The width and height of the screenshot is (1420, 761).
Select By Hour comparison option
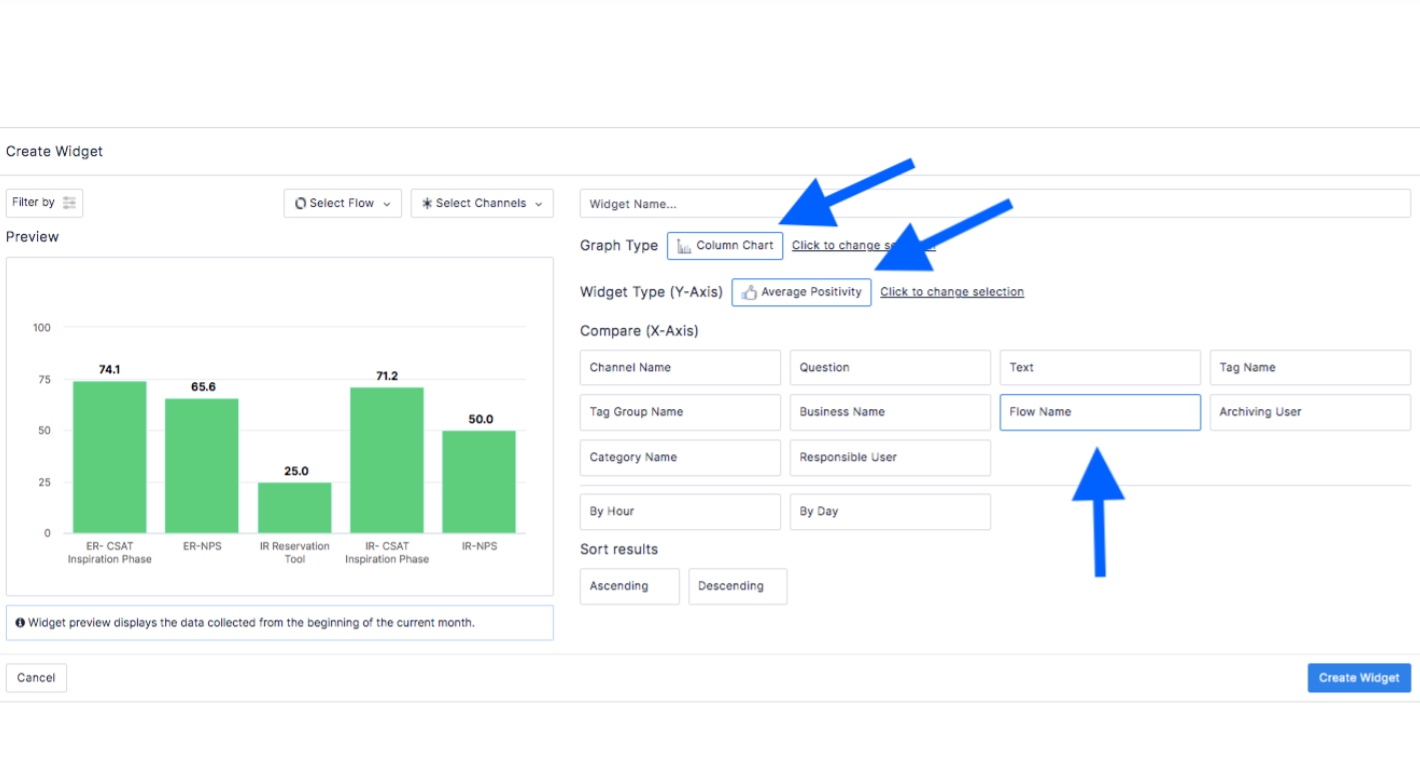pyautogui.click(x=680, y=511)
